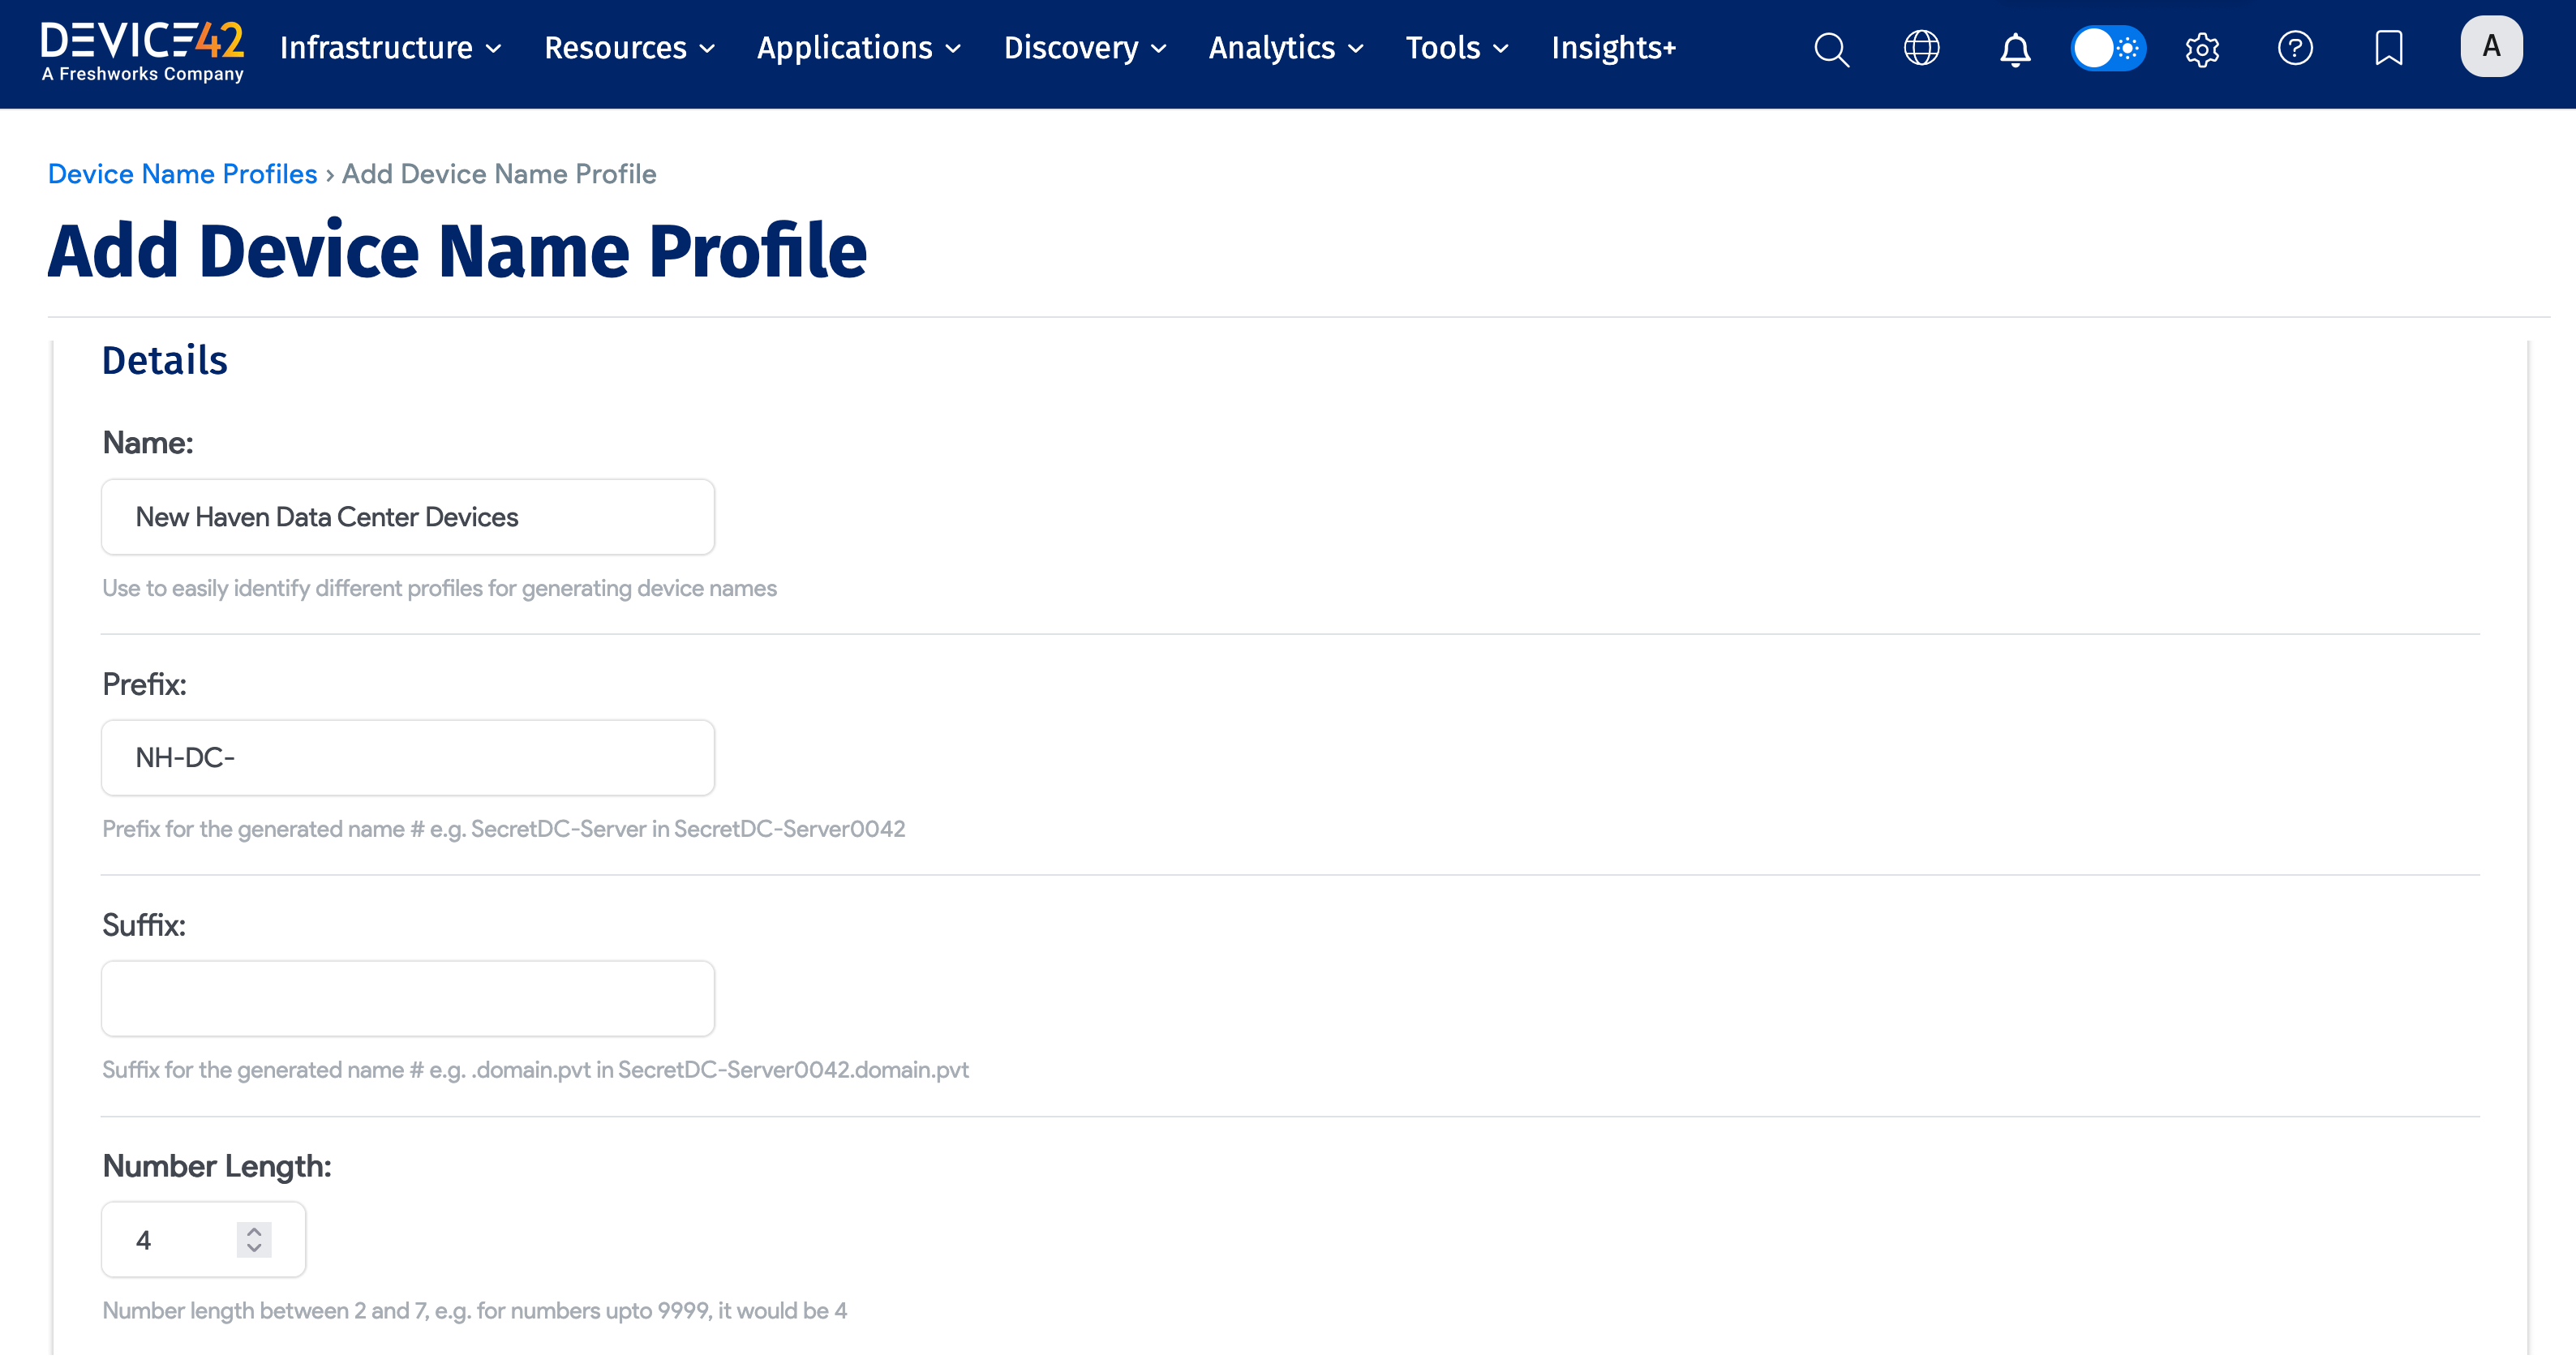The image size is (2576, 1368).
Task: Open the notifications bell
Action: tap(2015, 49)
